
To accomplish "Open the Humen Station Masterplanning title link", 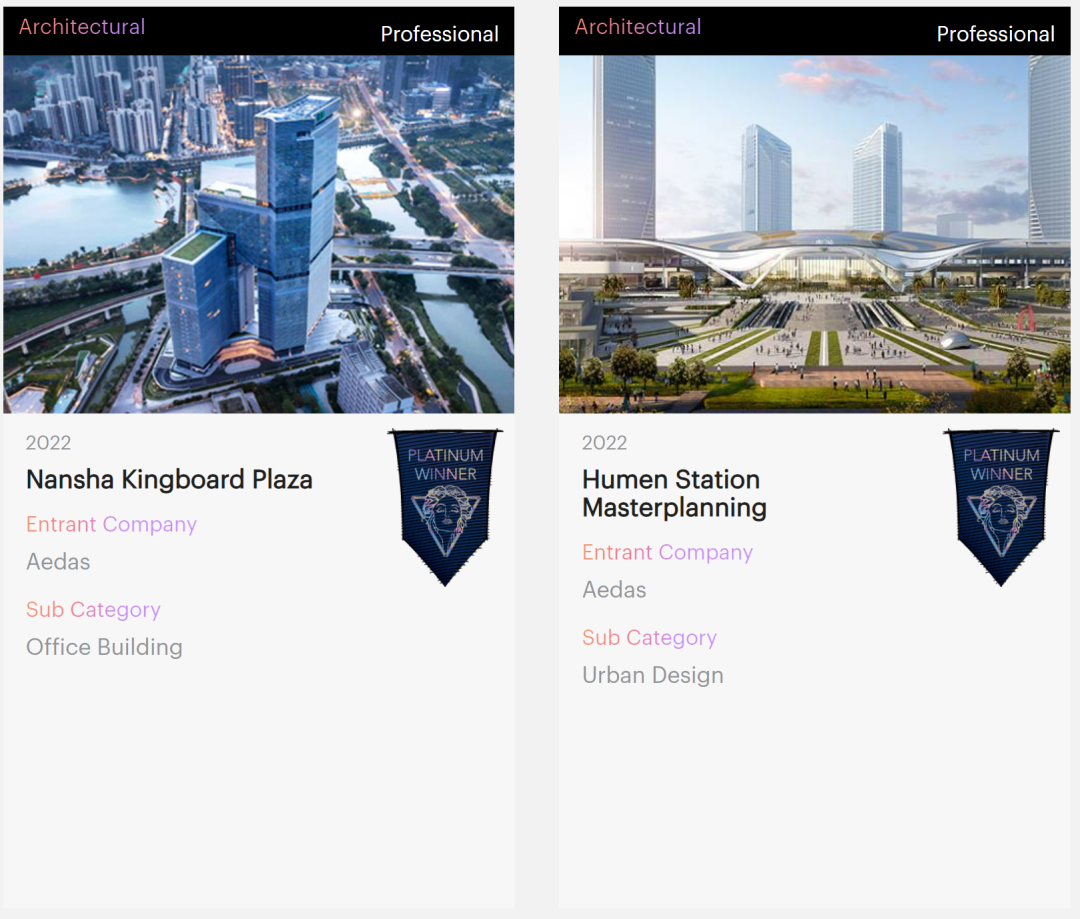I will click(x=674, y=493).
